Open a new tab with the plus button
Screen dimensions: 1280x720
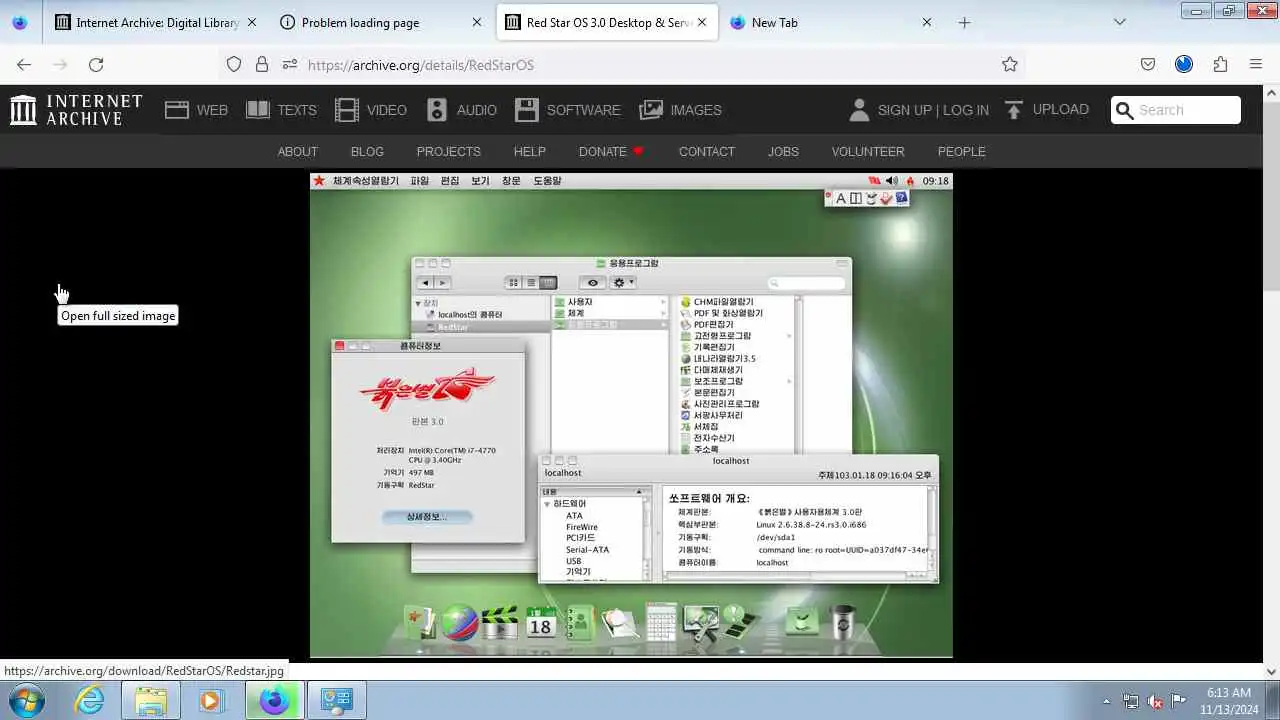[x=964, y=22]
